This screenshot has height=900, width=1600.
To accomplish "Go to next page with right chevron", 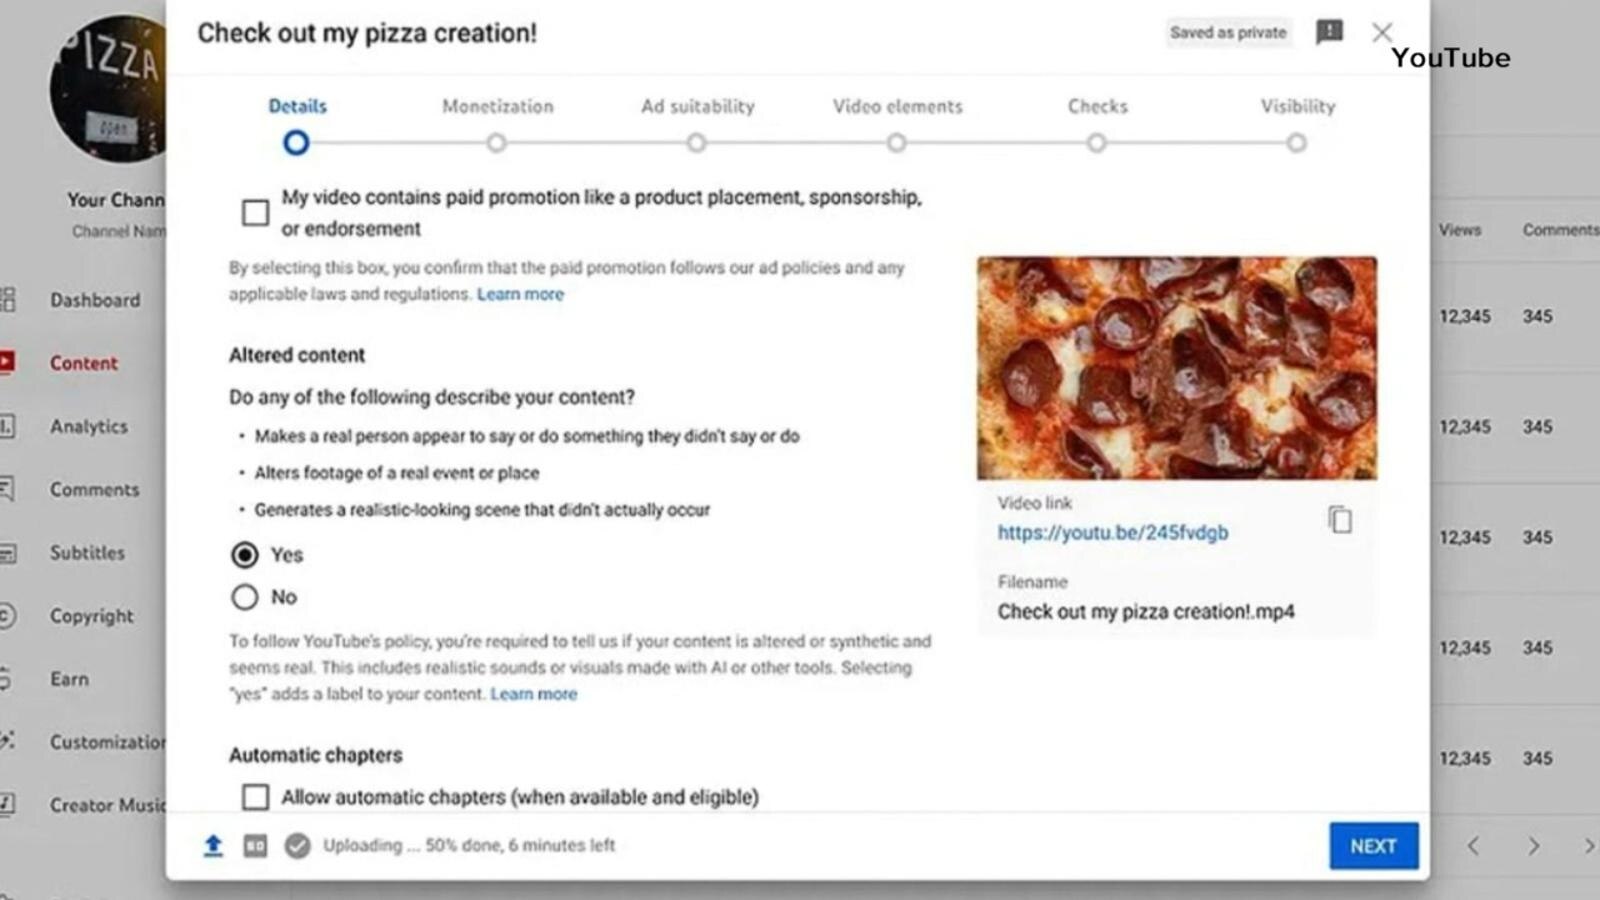I will (x=1533, y=846).
